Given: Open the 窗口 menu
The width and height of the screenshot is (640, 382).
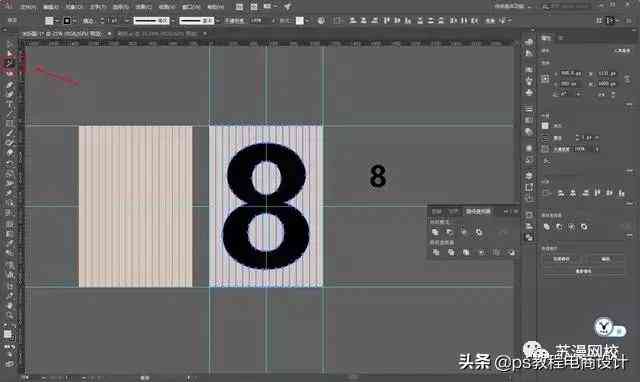Looking at the screenshot, I should [x=191, y=7].
